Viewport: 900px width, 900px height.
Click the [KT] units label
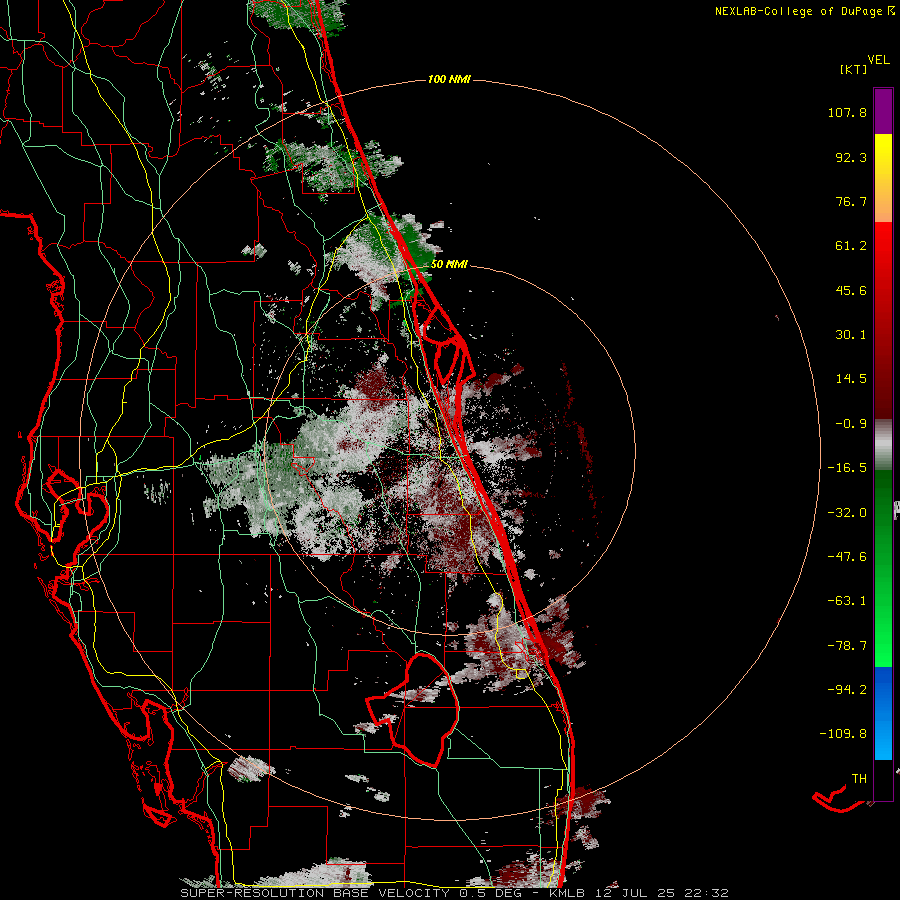[x=853, y=69]
